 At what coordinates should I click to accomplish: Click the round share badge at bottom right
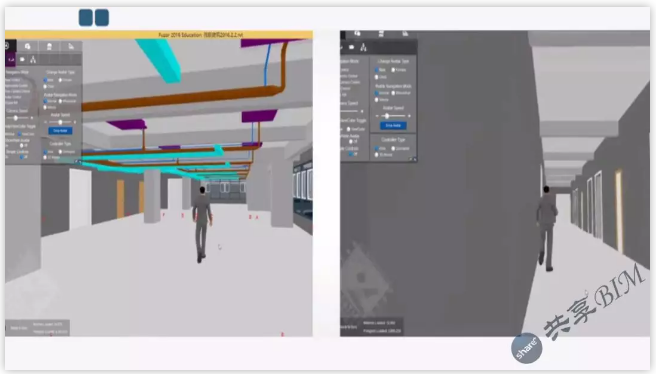[x=527, y=348]
